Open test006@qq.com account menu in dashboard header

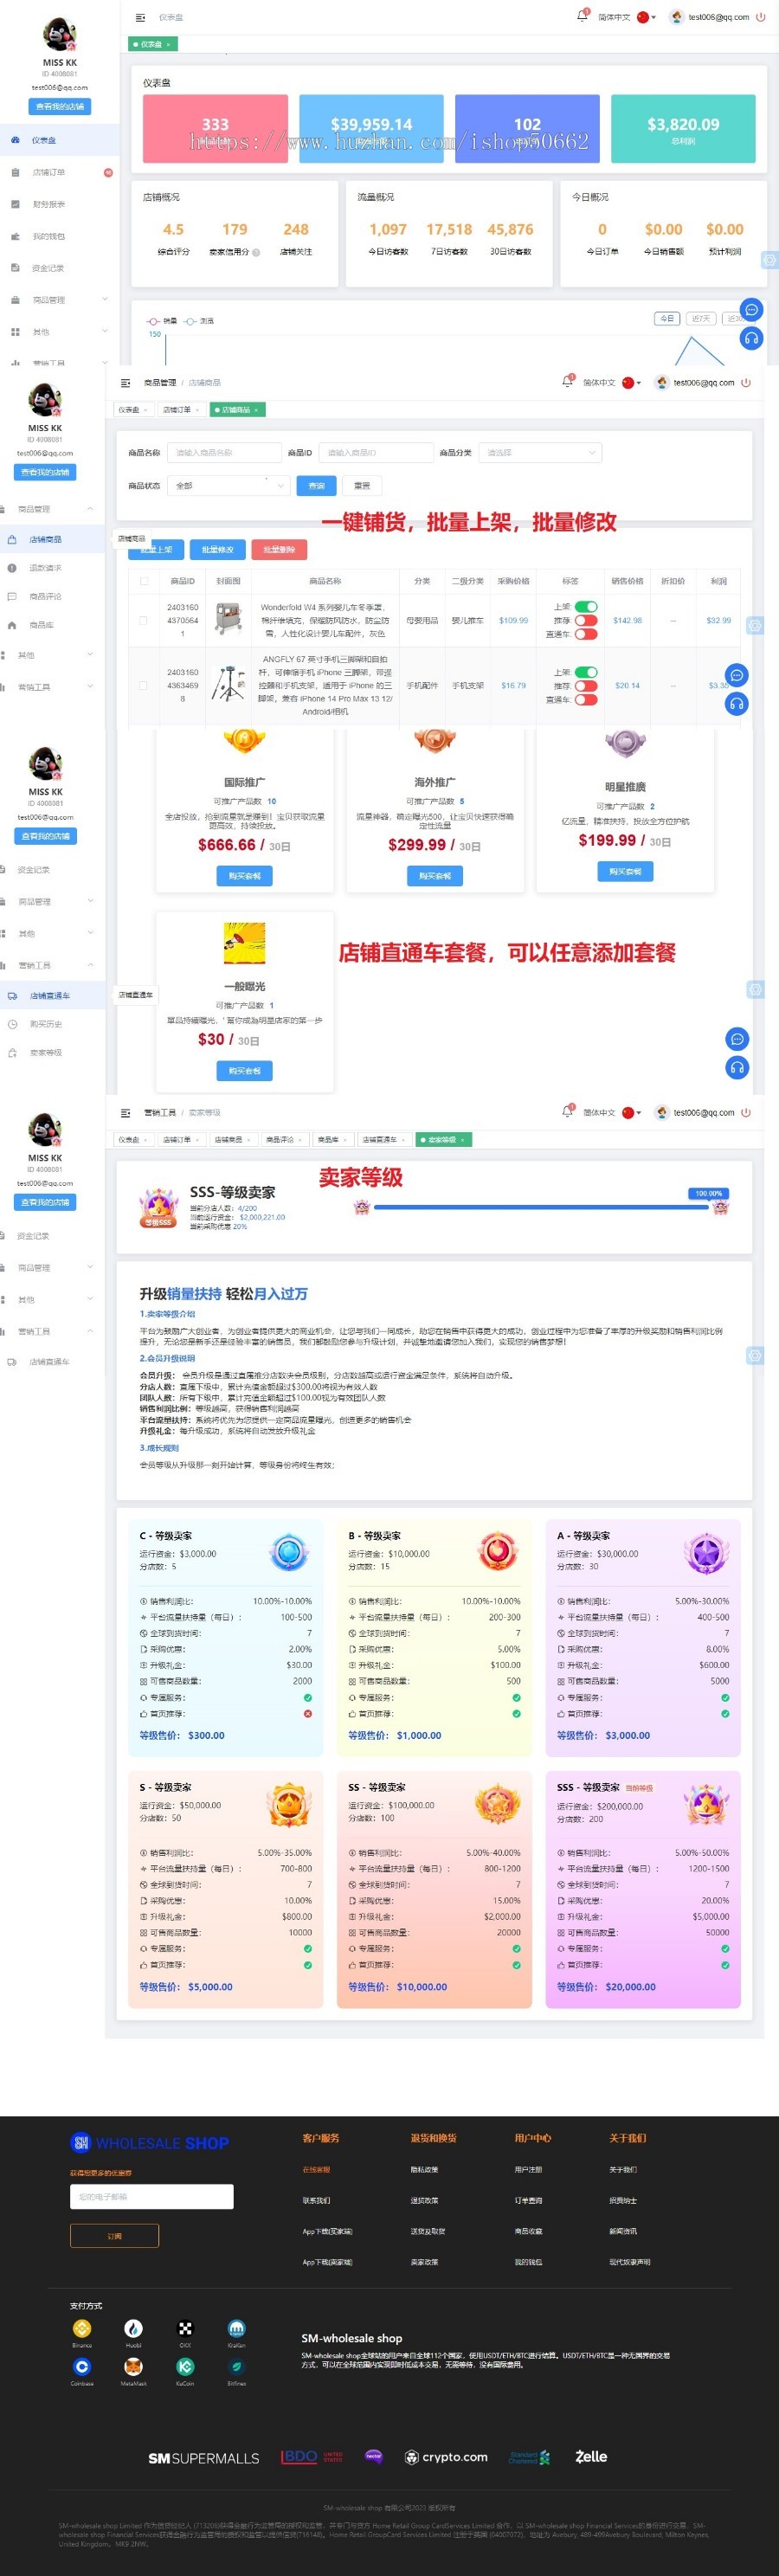(x=710, y=17)
